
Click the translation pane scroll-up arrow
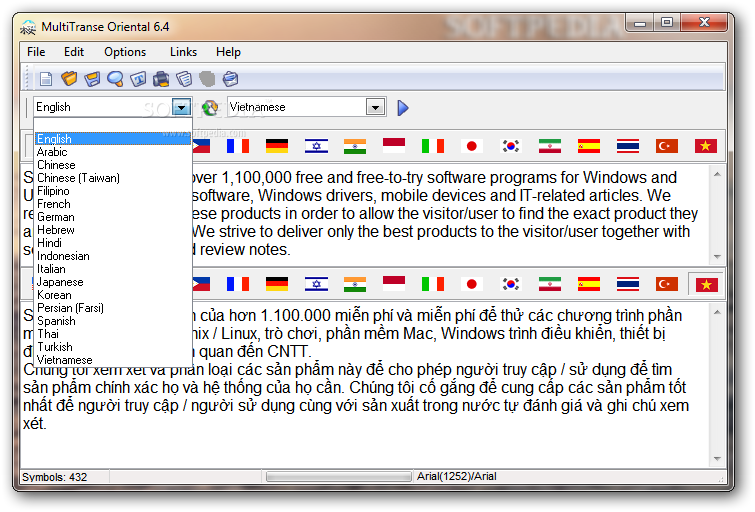(x=717, y=313)
